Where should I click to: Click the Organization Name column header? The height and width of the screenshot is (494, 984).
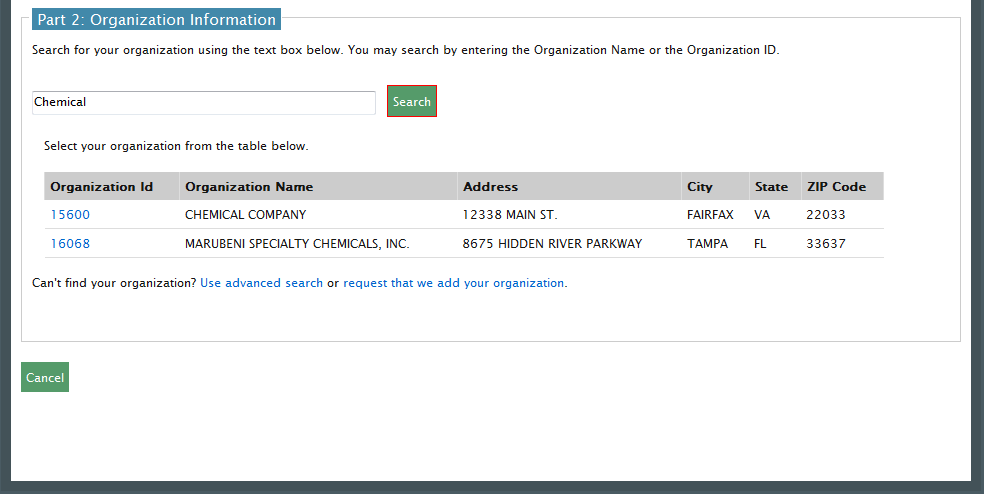coord(318,186)
